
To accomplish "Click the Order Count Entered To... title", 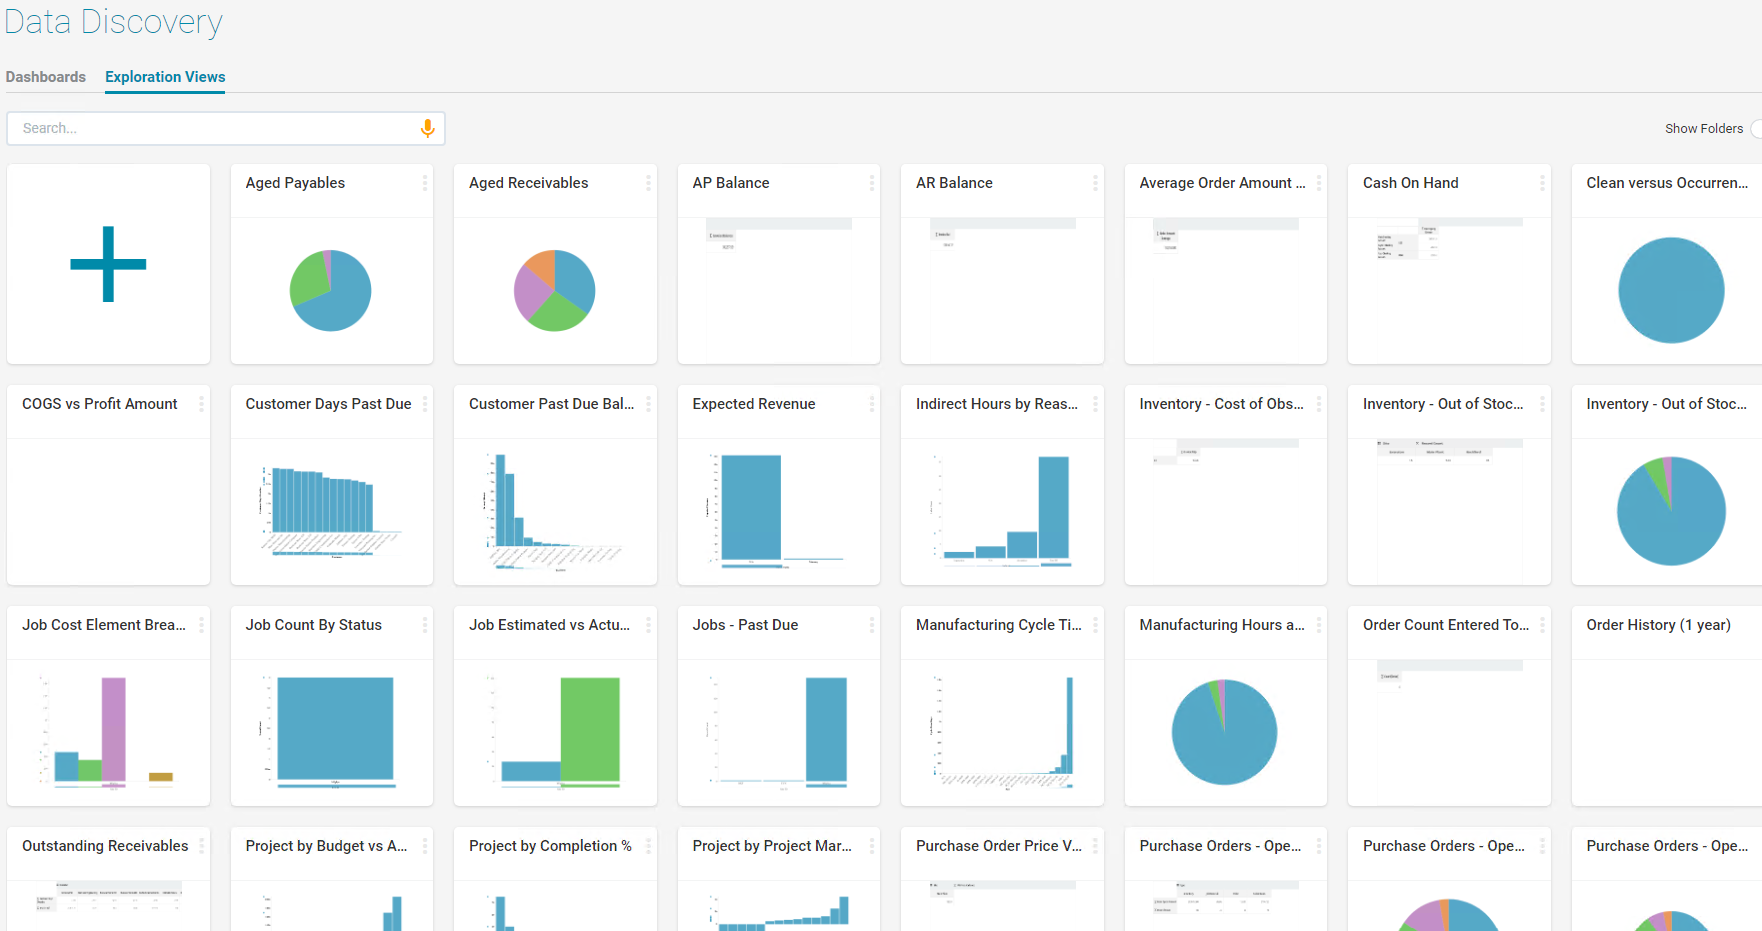I will point(1446,625).
